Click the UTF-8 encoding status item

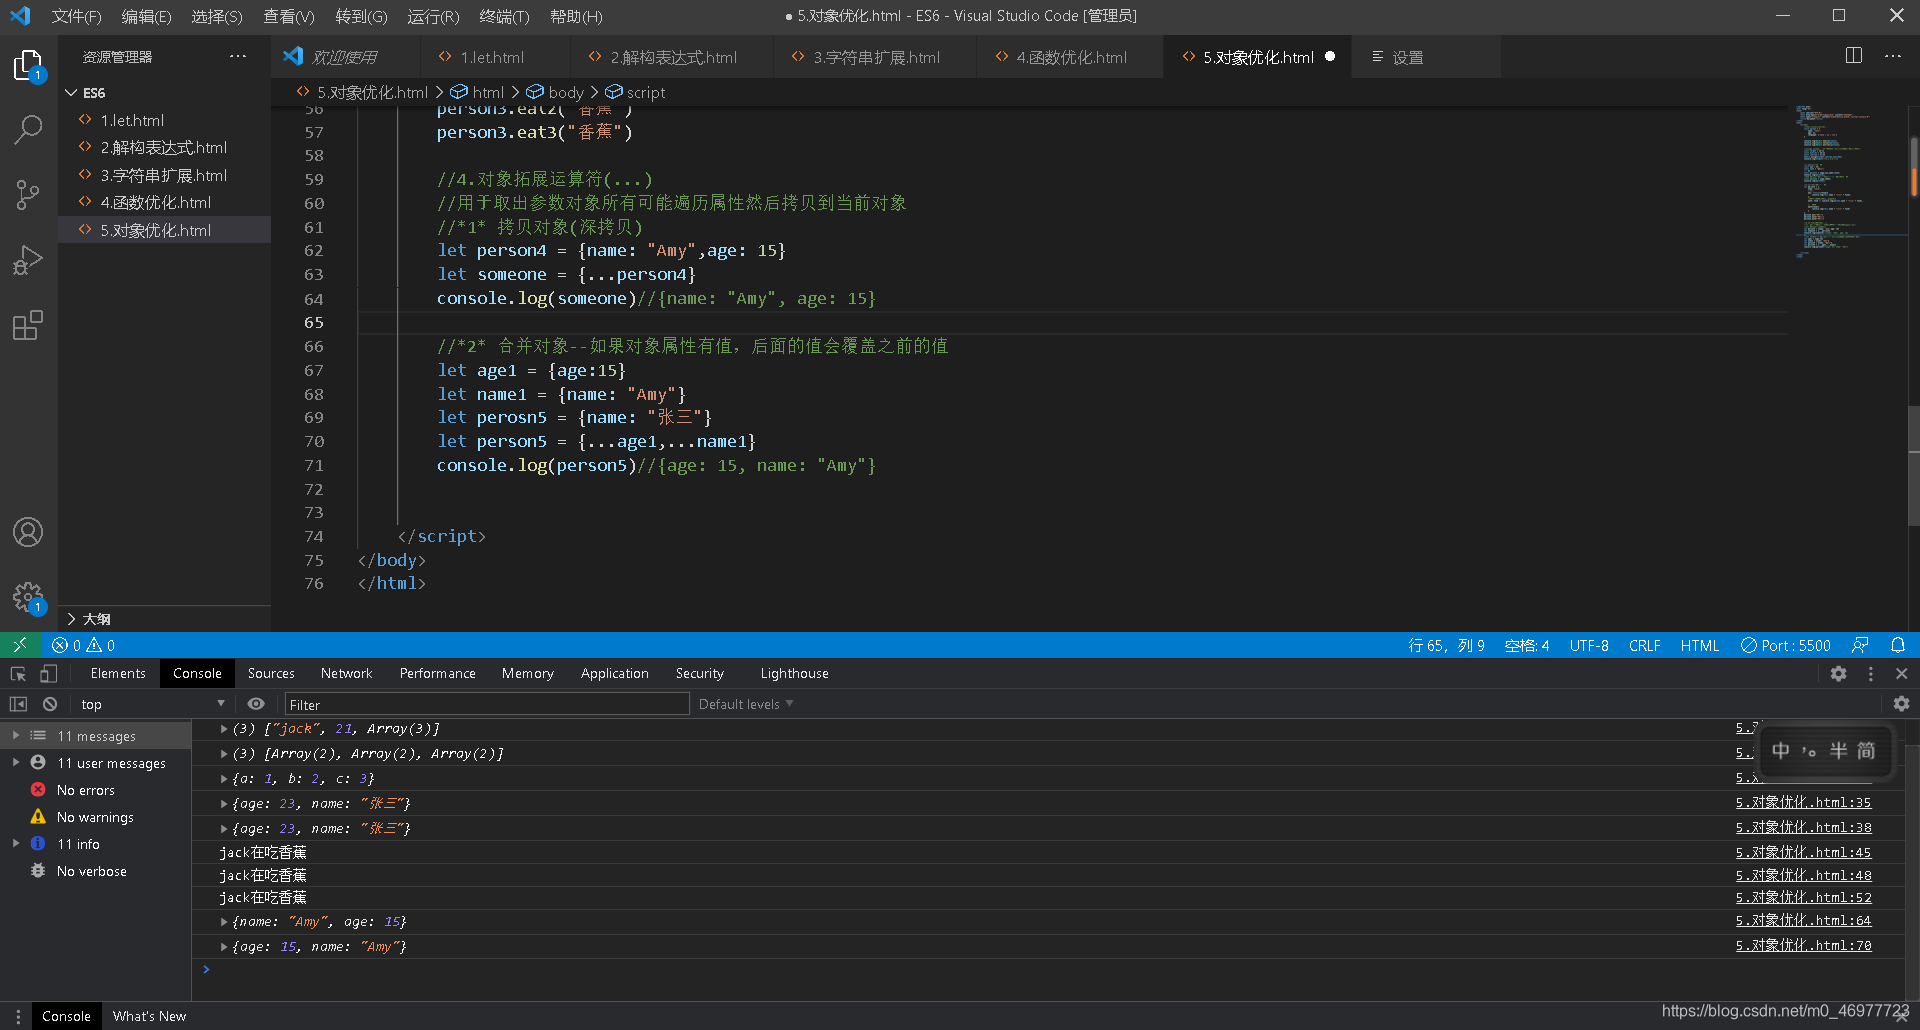click(1588, 645)
